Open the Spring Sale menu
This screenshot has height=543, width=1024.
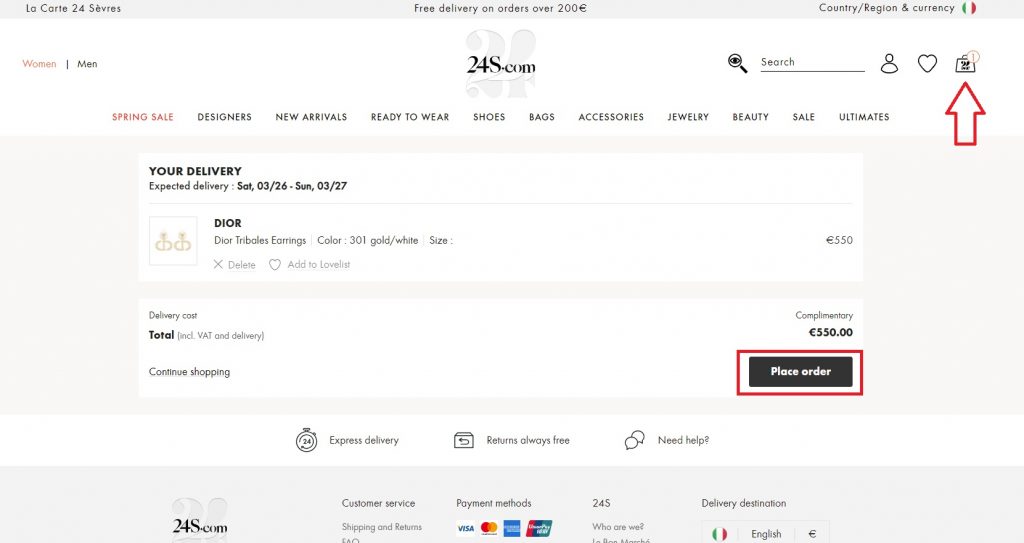(x=143, y=117)
